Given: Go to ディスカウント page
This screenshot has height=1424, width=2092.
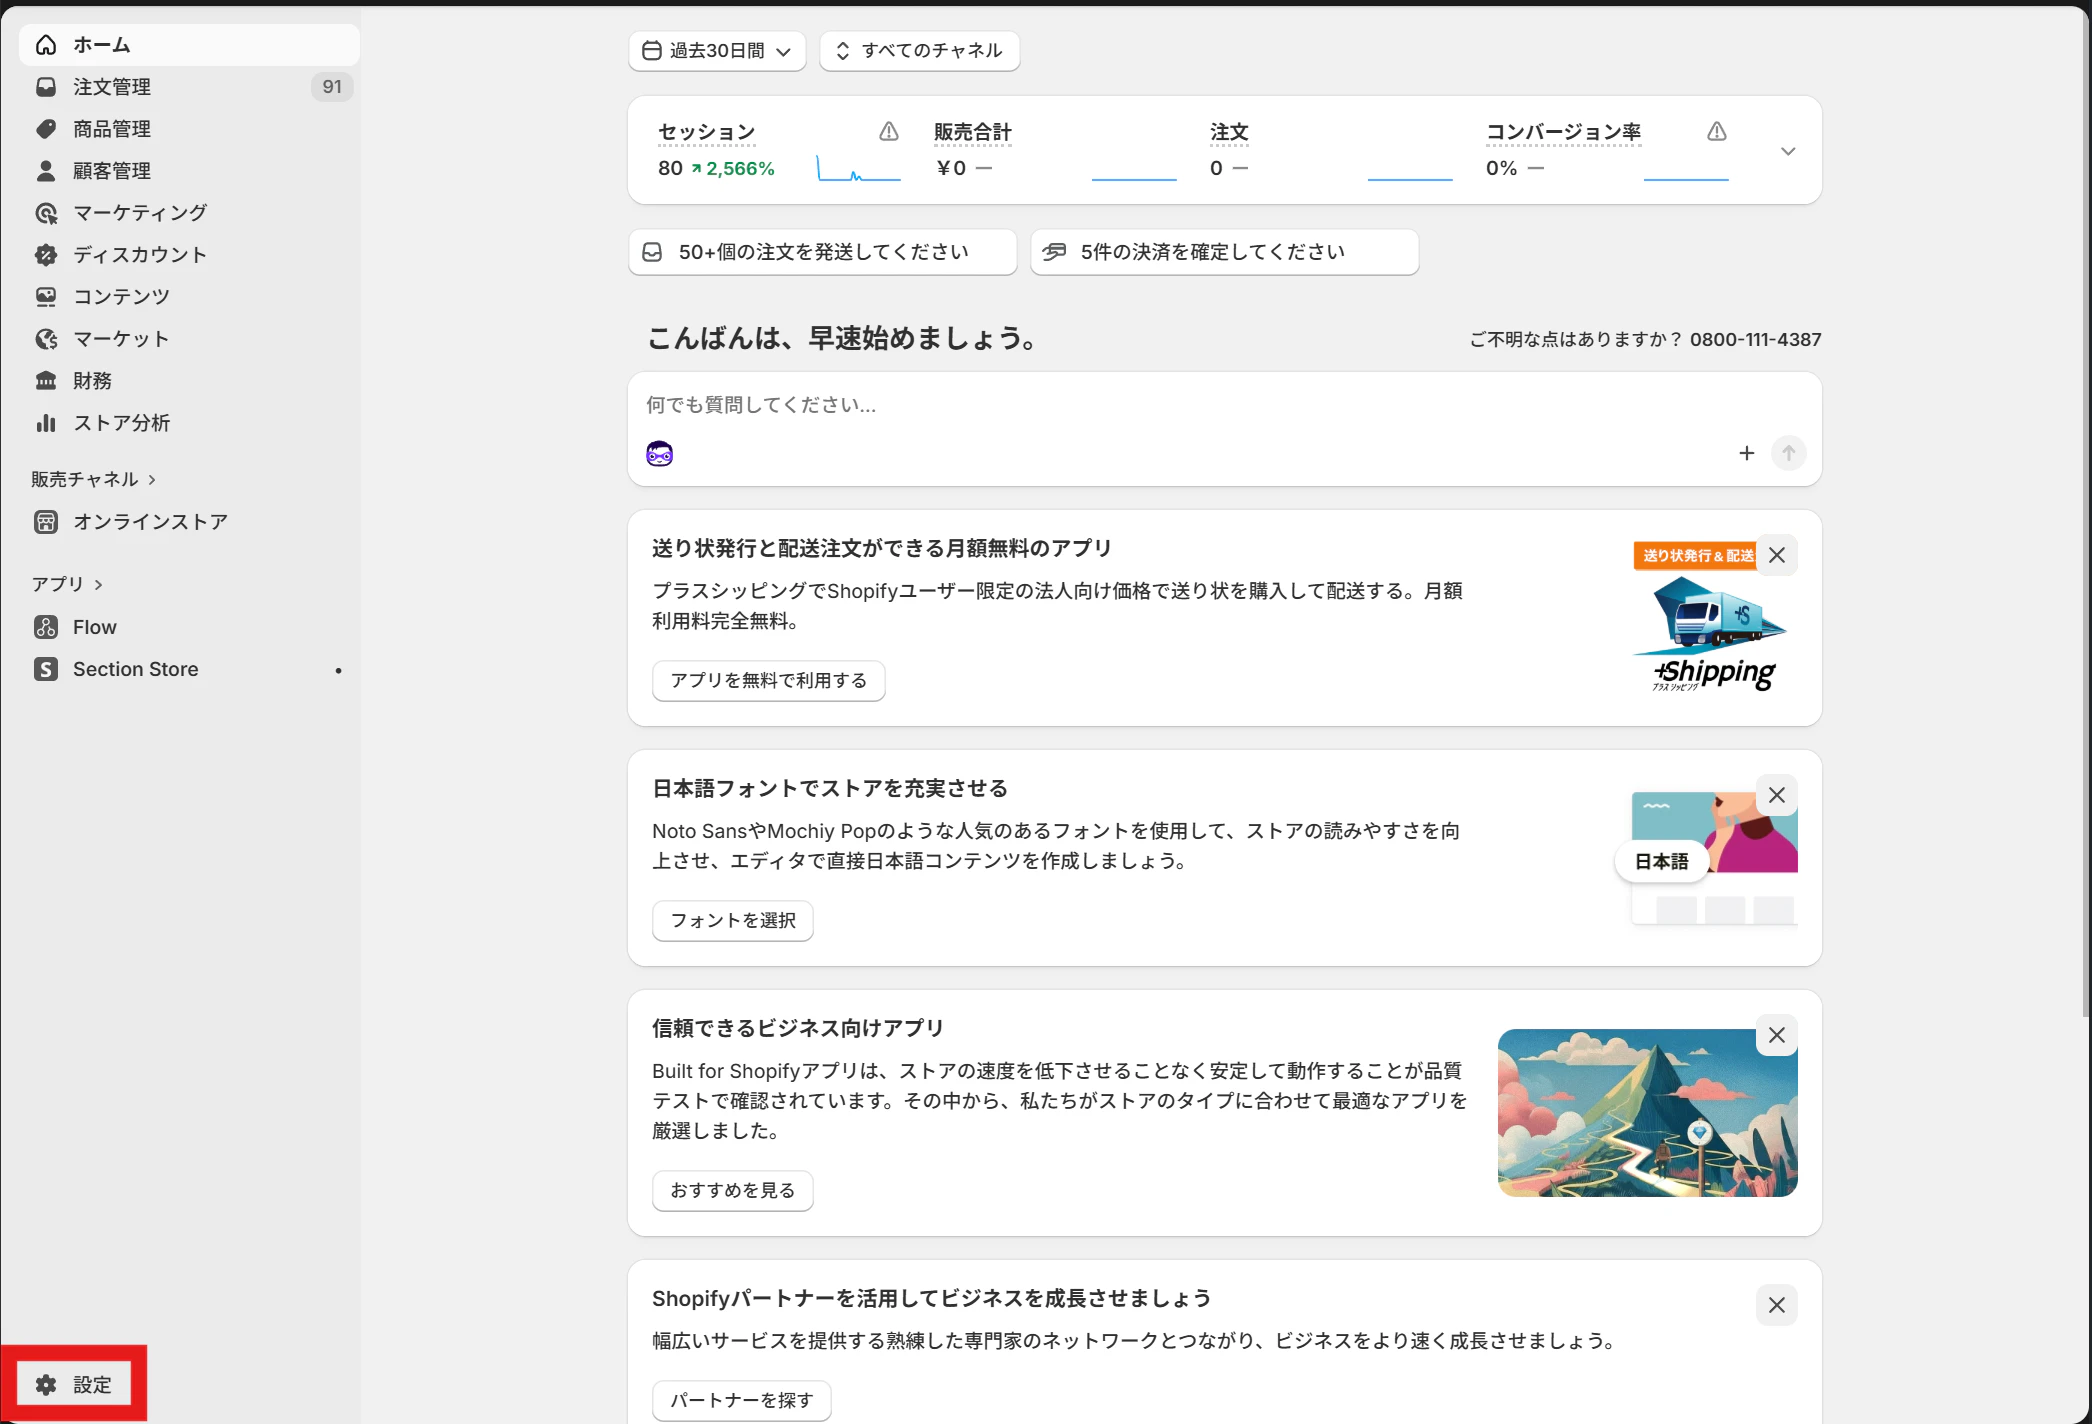Looking at the screenshot, I should coord(189,255).
